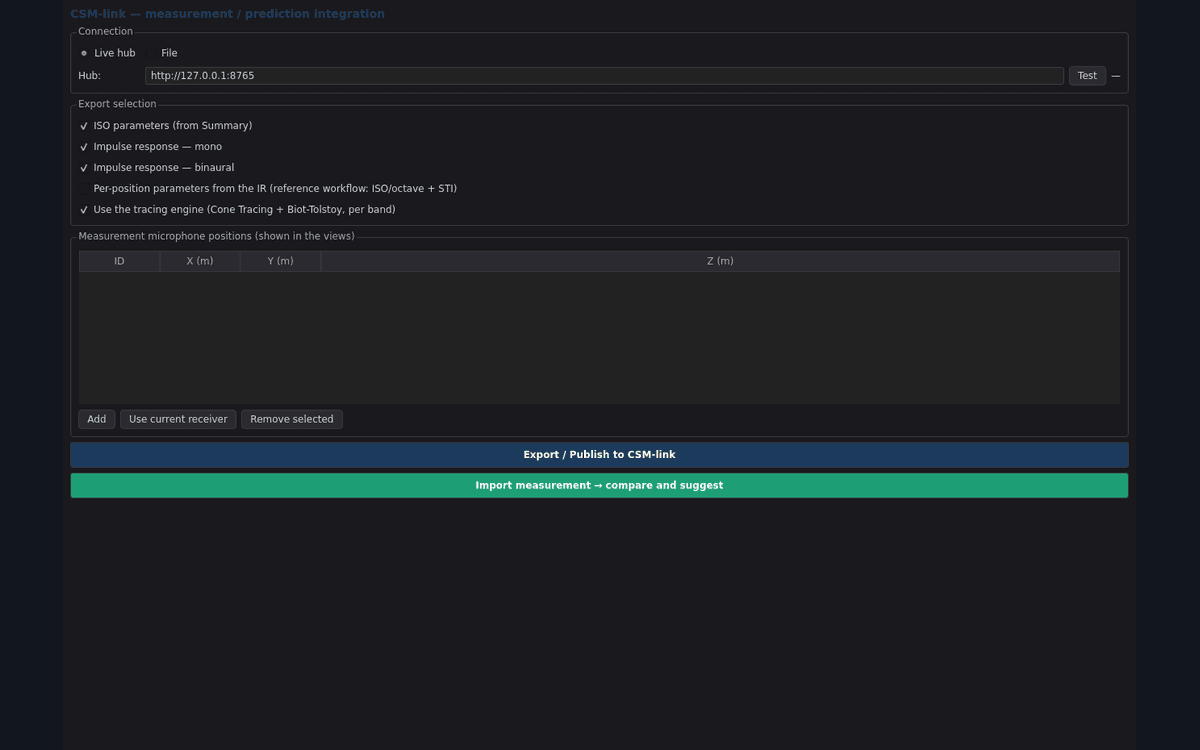The height and width of the screenshot is (750, 1200).
Task: Click the connection status dash indicator
Action: pos(1116,76)
